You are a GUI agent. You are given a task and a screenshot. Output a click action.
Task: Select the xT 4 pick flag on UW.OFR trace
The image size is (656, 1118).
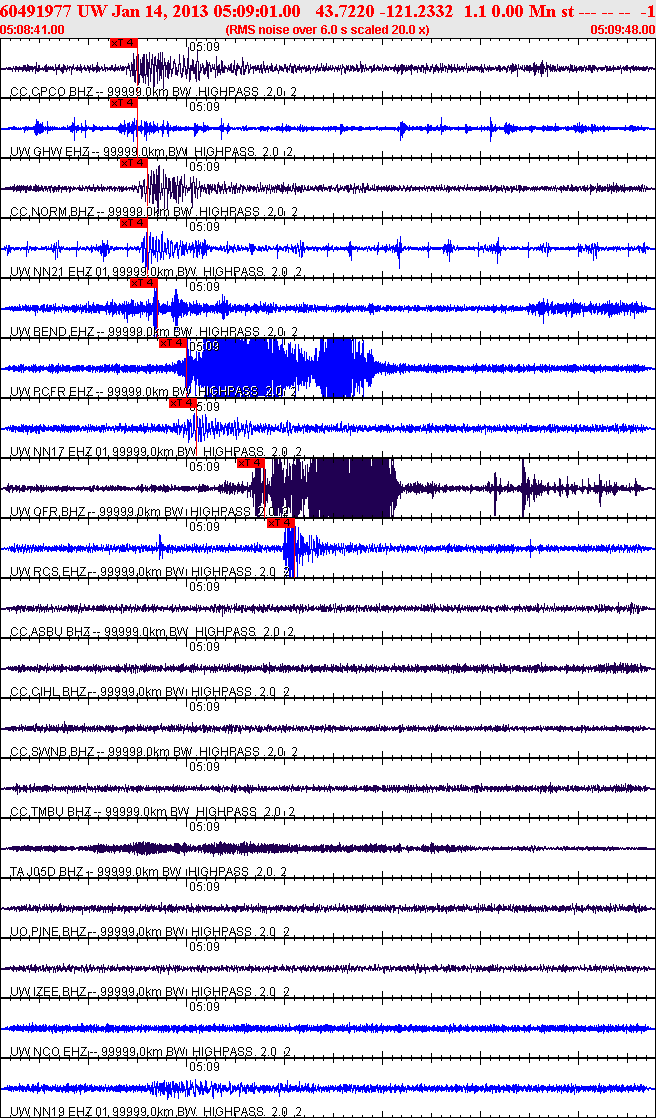tap(250, 463)
